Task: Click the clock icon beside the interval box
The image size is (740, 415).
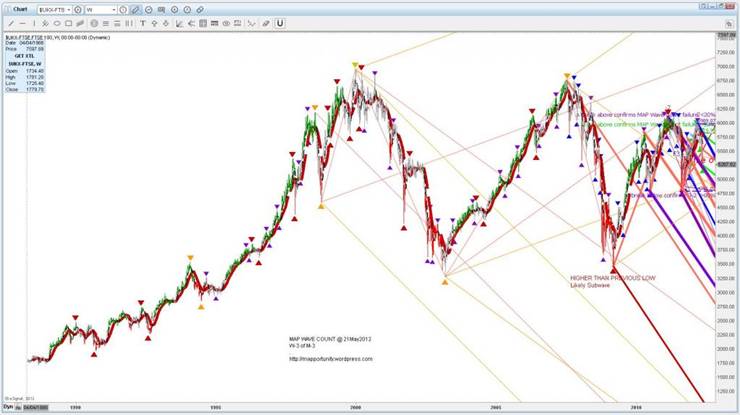Action: pyautogui.click(x=123, y=9)
